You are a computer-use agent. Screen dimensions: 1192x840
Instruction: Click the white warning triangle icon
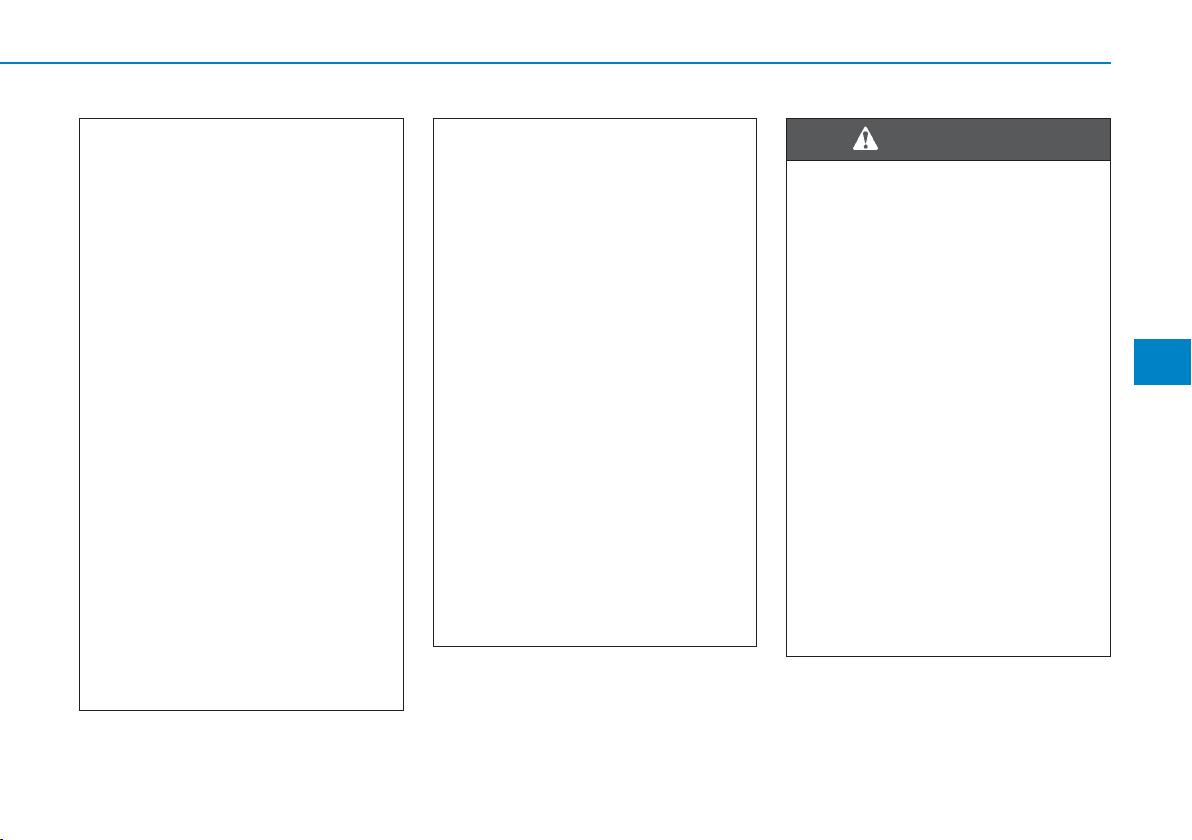tap(865, 139)
